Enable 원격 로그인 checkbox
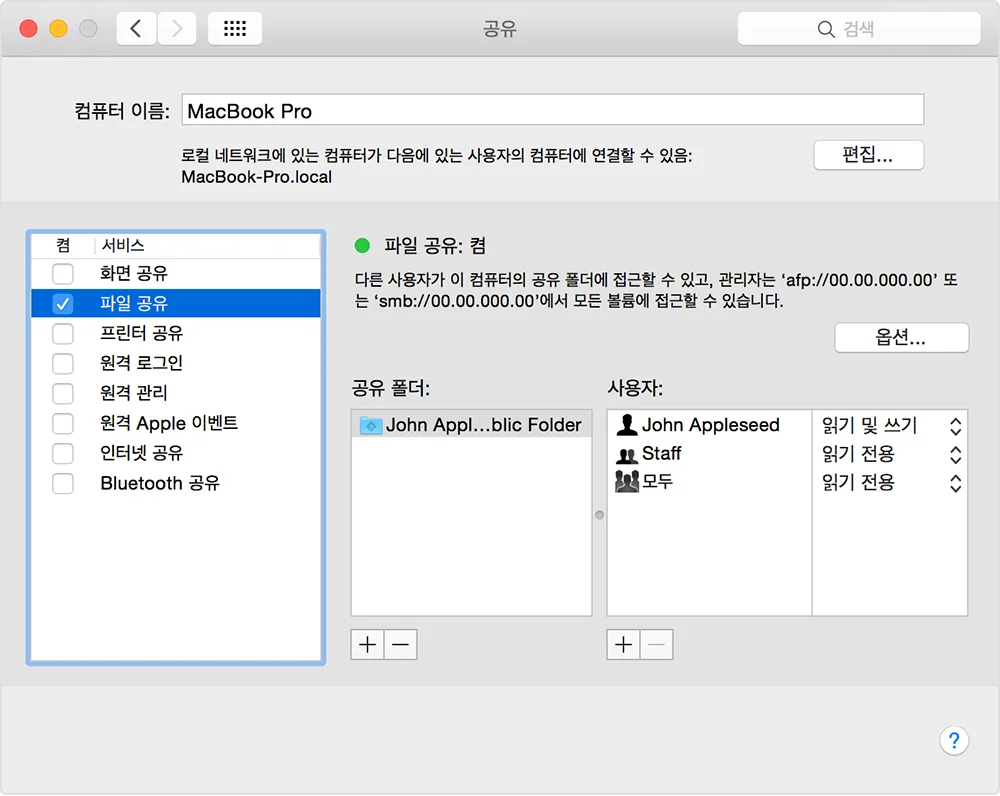 point(63,363)
